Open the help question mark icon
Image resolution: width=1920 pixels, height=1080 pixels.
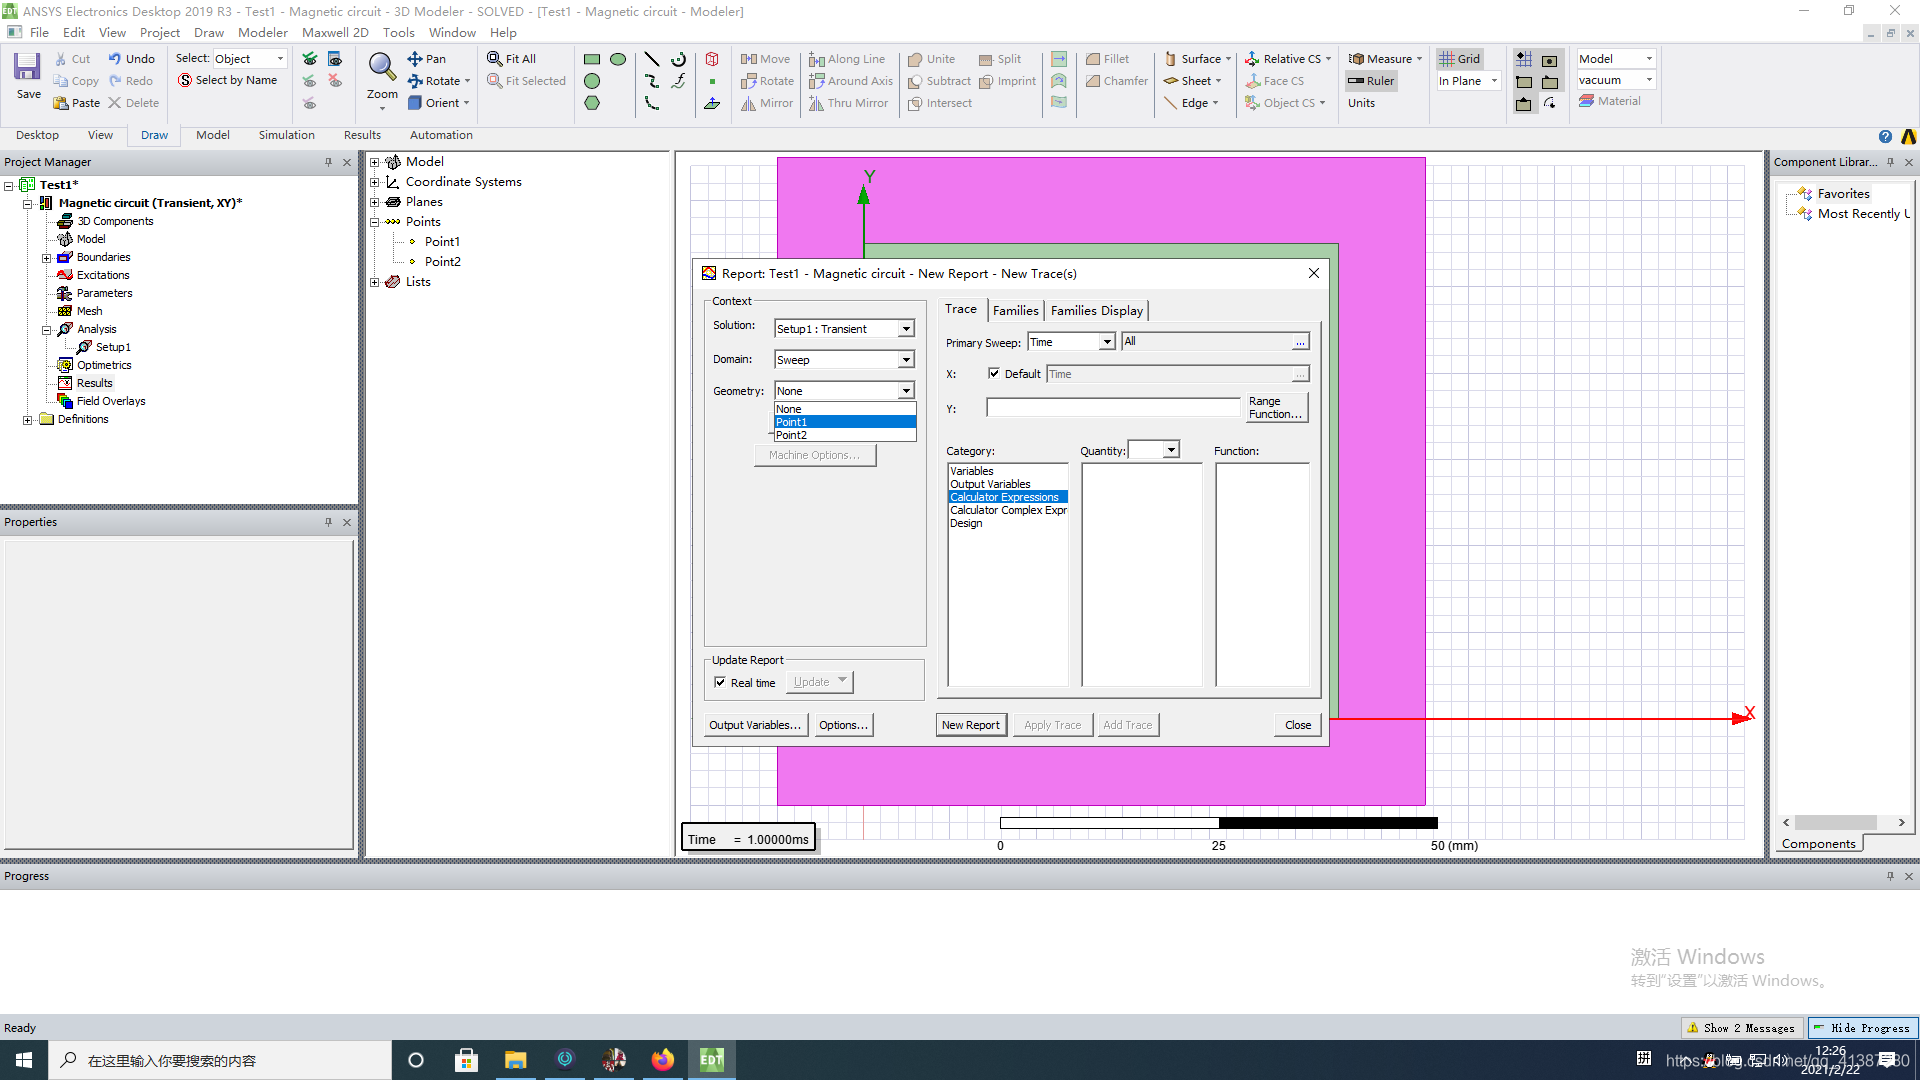click(x=1885, y=137)
